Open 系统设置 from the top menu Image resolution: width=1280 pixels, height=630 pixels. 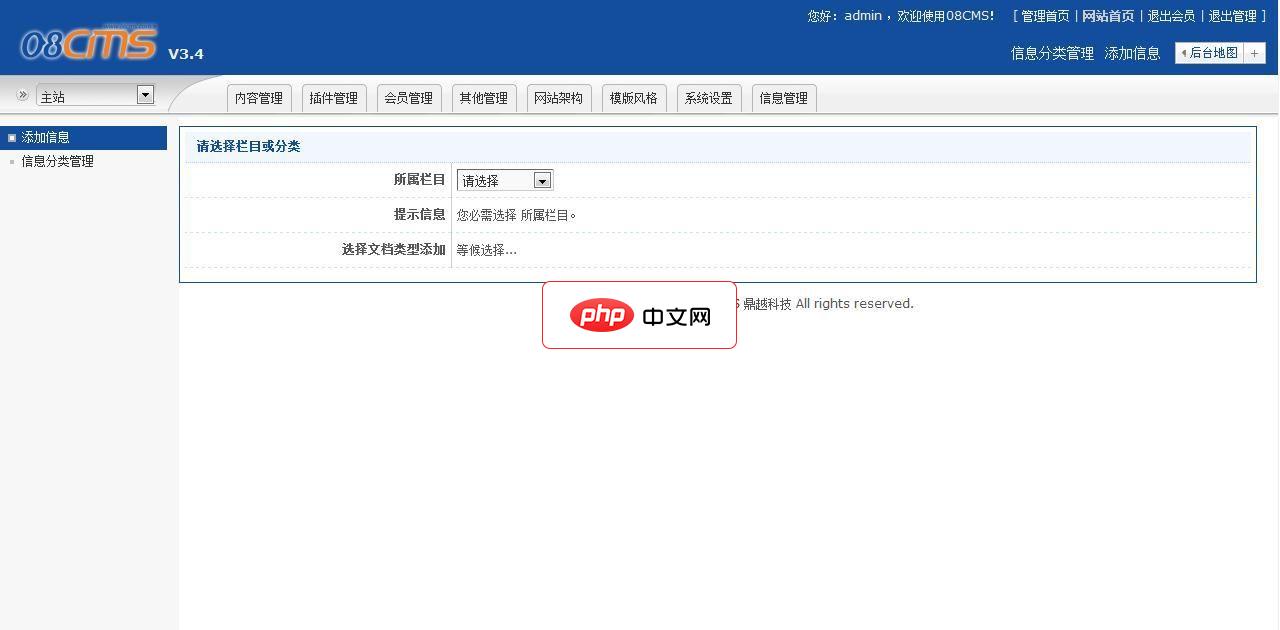[x=708, y=97]
